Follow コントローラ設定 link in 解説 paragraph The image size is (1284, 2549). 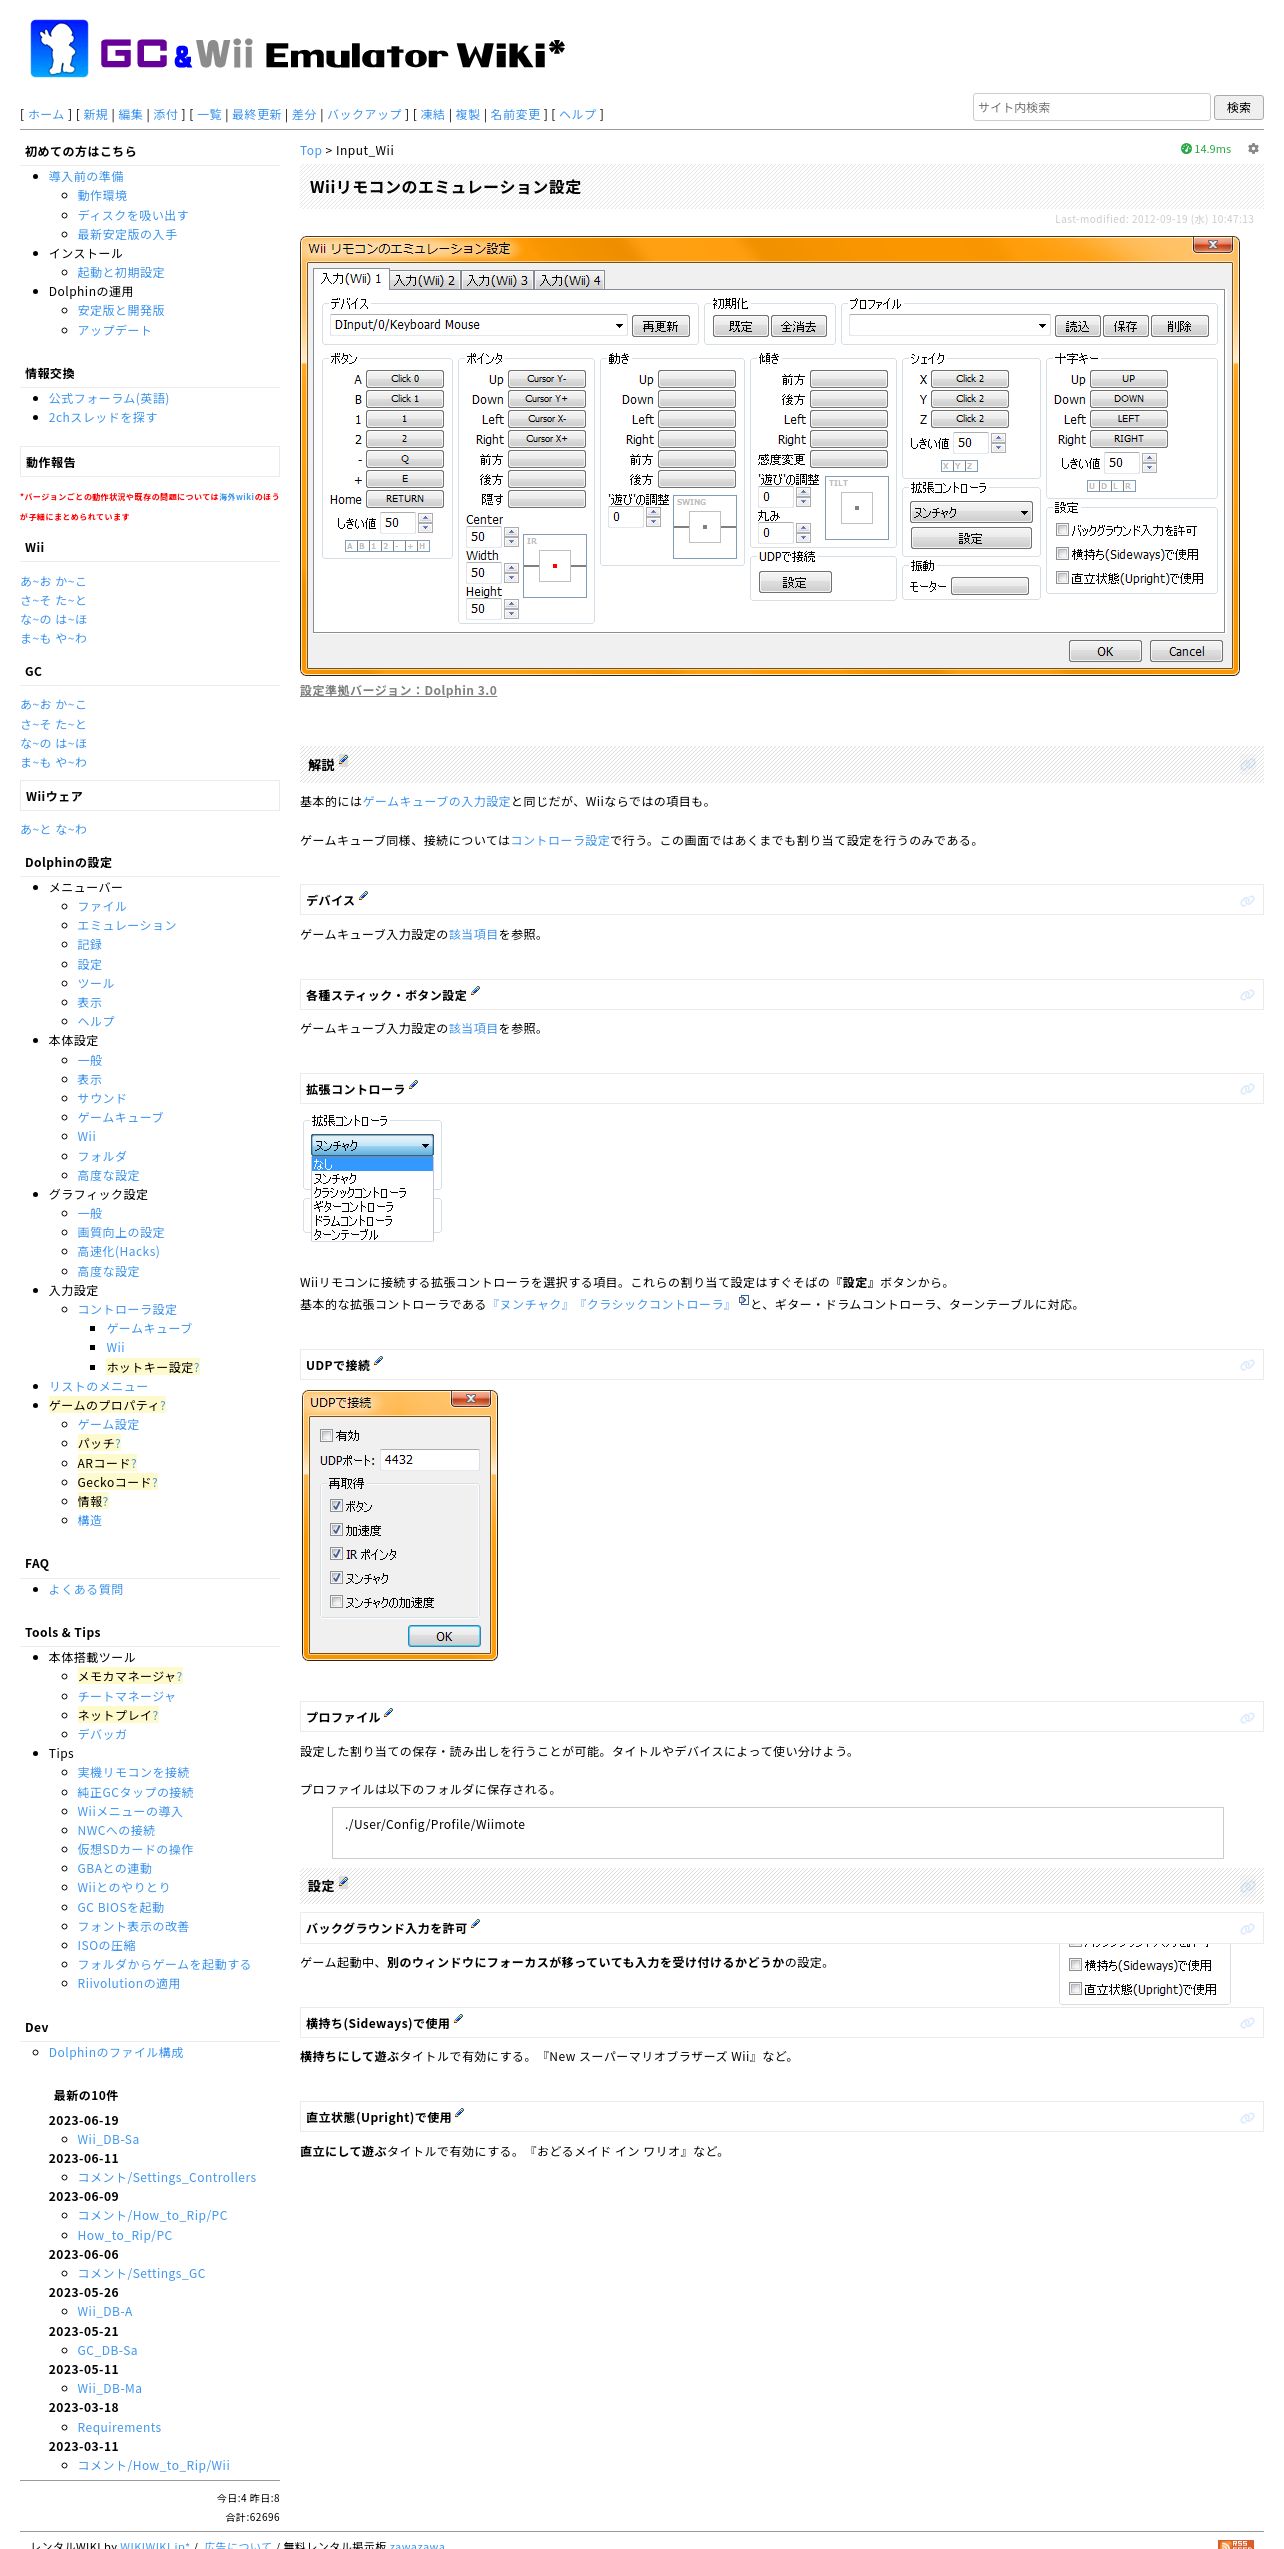tap(560, 840)
